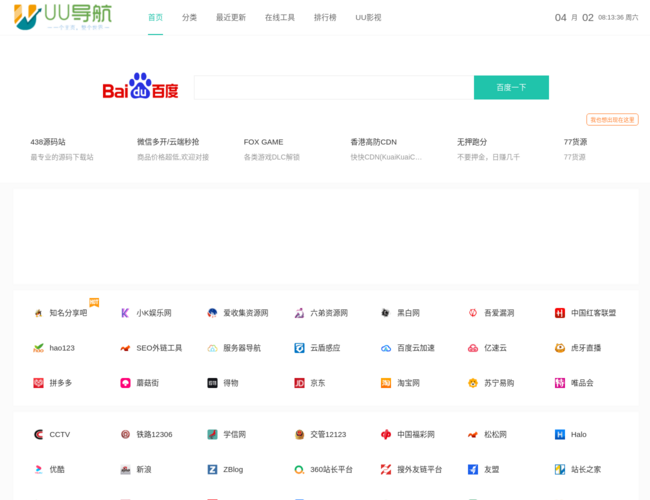Click the 百度云加速 cloud icon
The width and height of the screenshot is (650, 500).
pos(386,348)
